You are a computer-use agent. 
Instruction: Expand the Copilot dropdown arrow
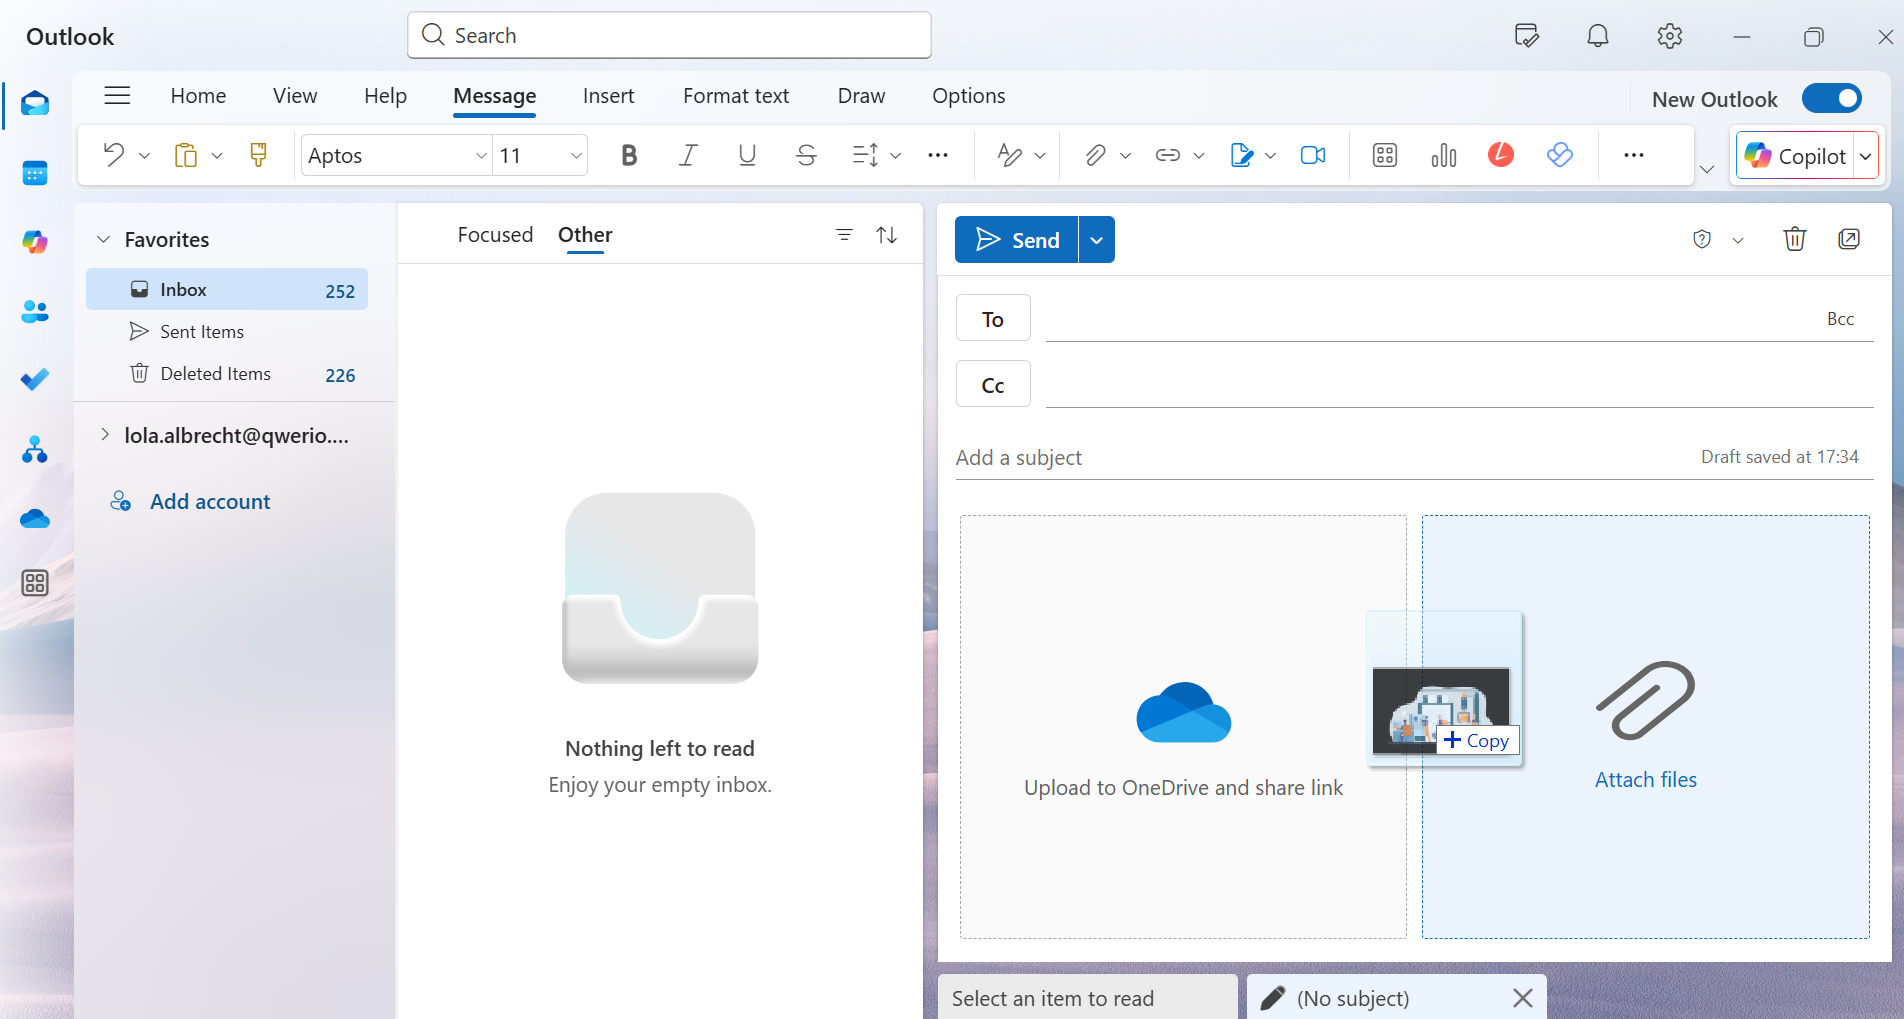[x=1866, y=156]
